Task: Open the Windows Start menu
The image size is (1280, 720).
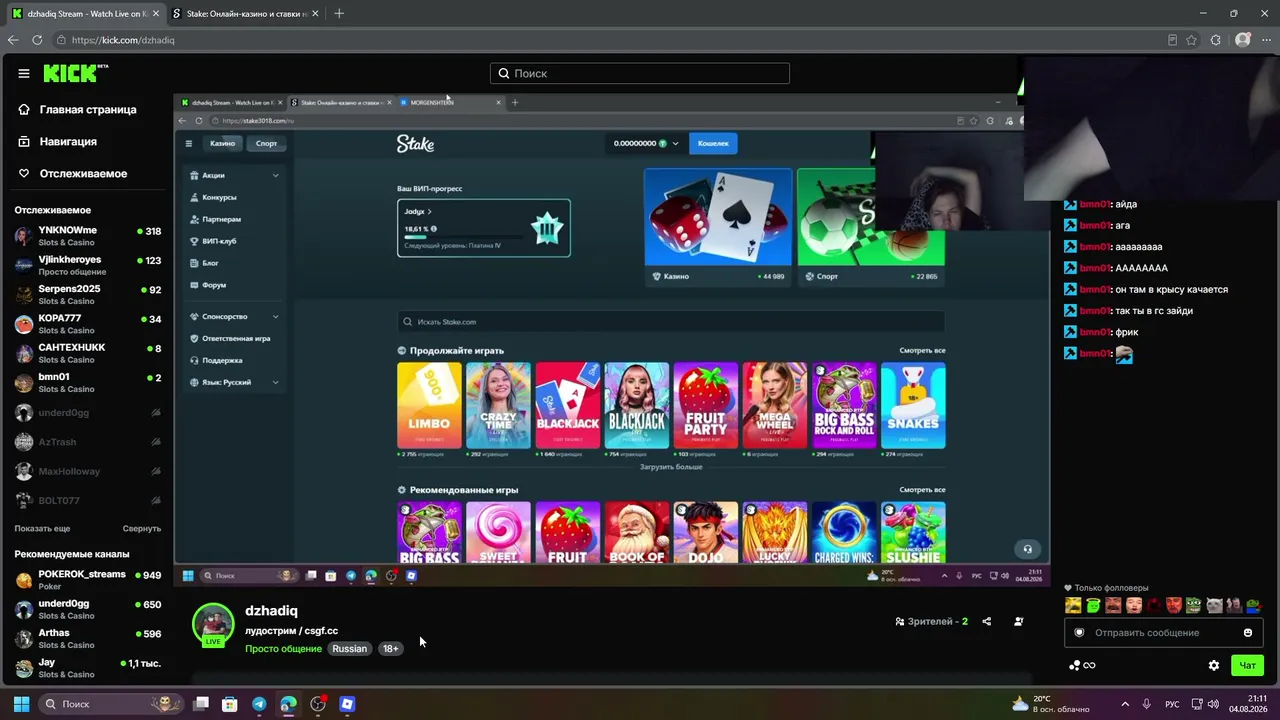Action: (x=21, y=704)
